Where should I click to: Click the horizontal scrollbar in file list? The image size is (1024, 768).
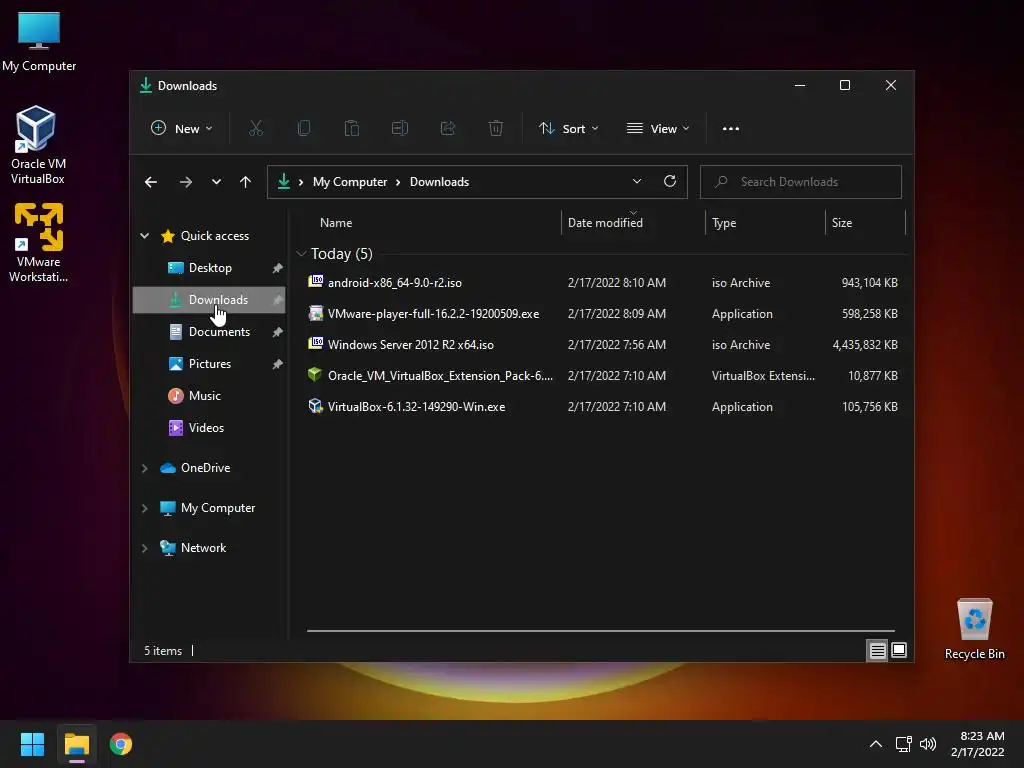[x=600, y=631]
